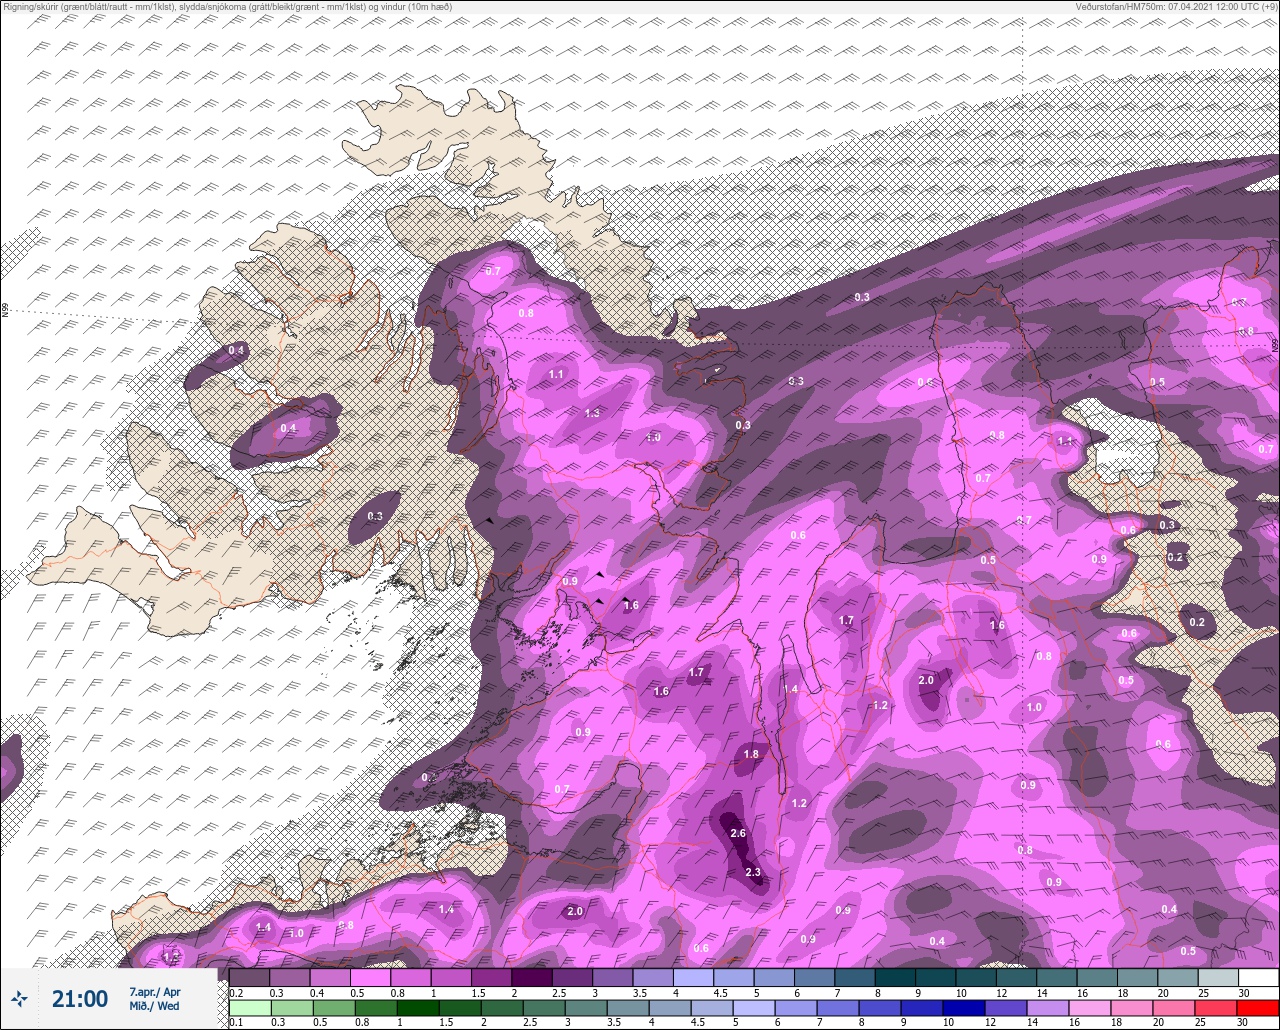Viewport: 1280px width, 1030px height.
Task: Click the 1.5 value just above the time panel
Action: pos(170,958)
